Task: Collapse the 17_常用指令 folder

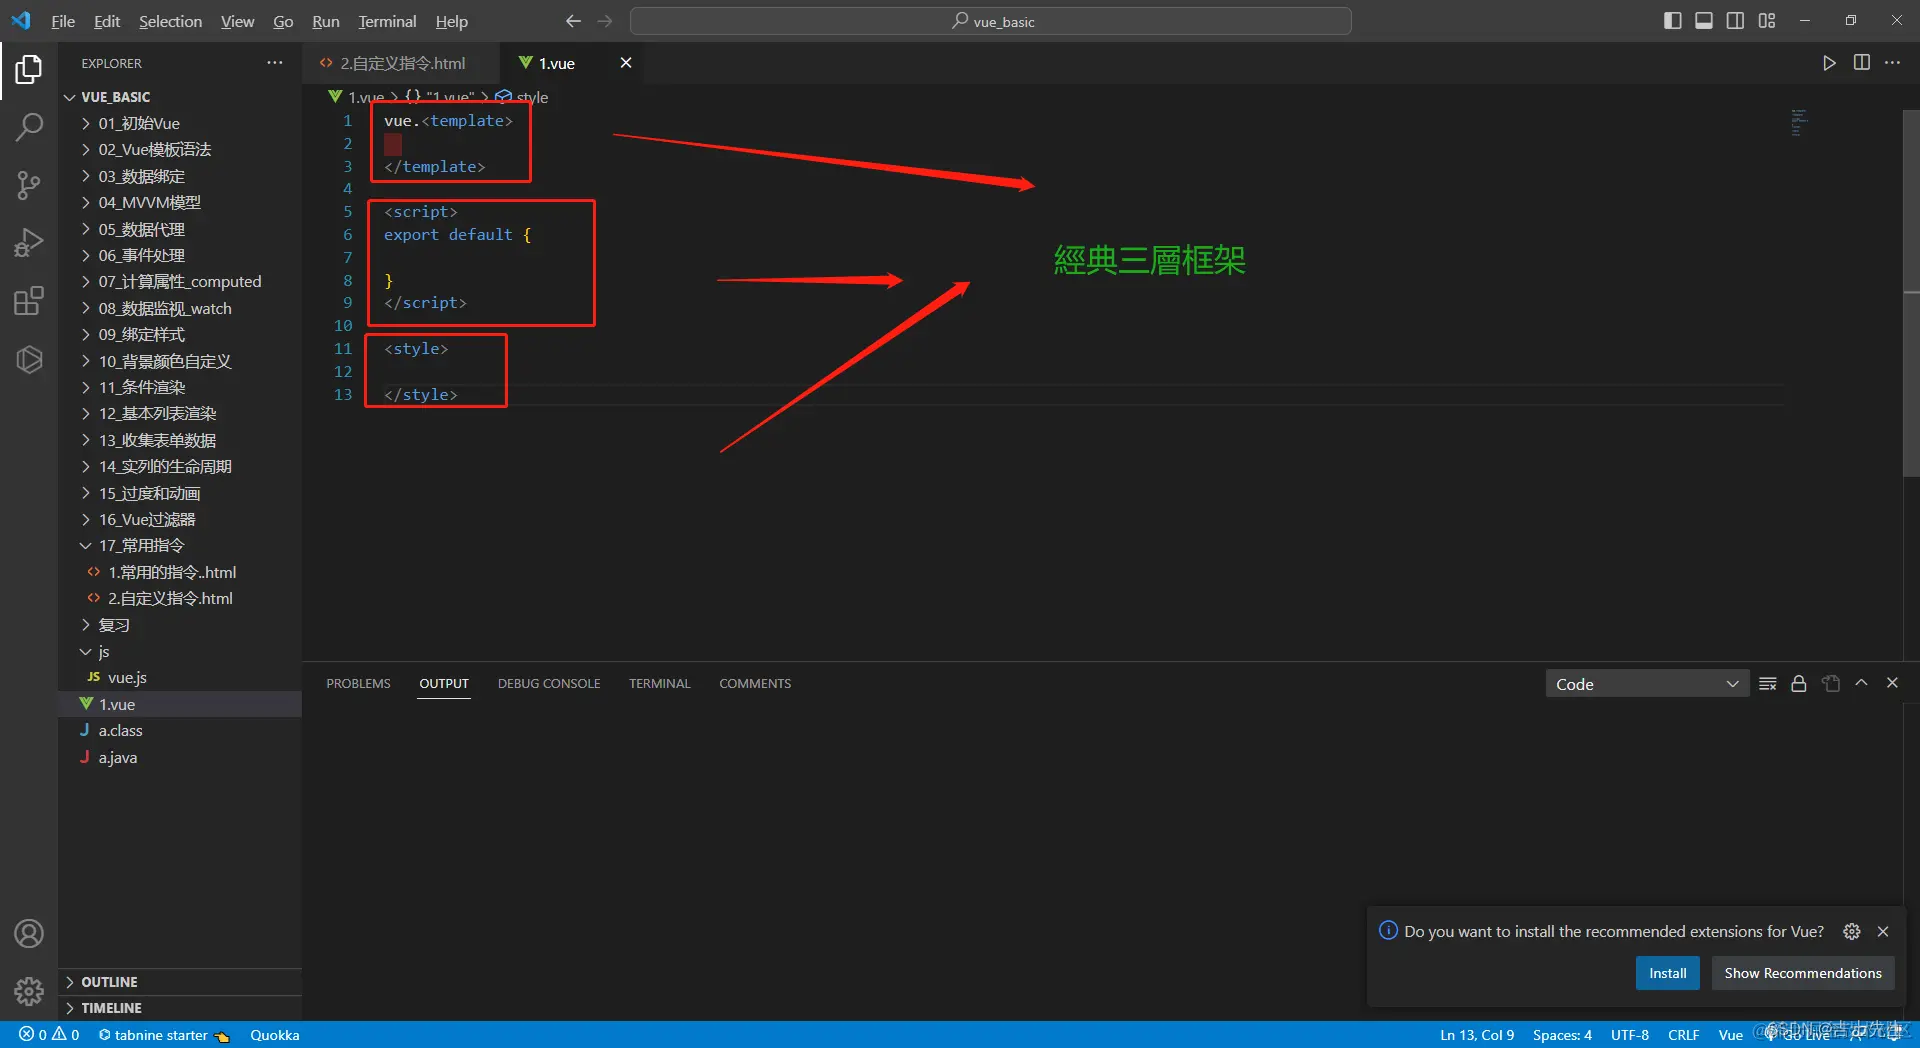Action: [x=180, y=546]
